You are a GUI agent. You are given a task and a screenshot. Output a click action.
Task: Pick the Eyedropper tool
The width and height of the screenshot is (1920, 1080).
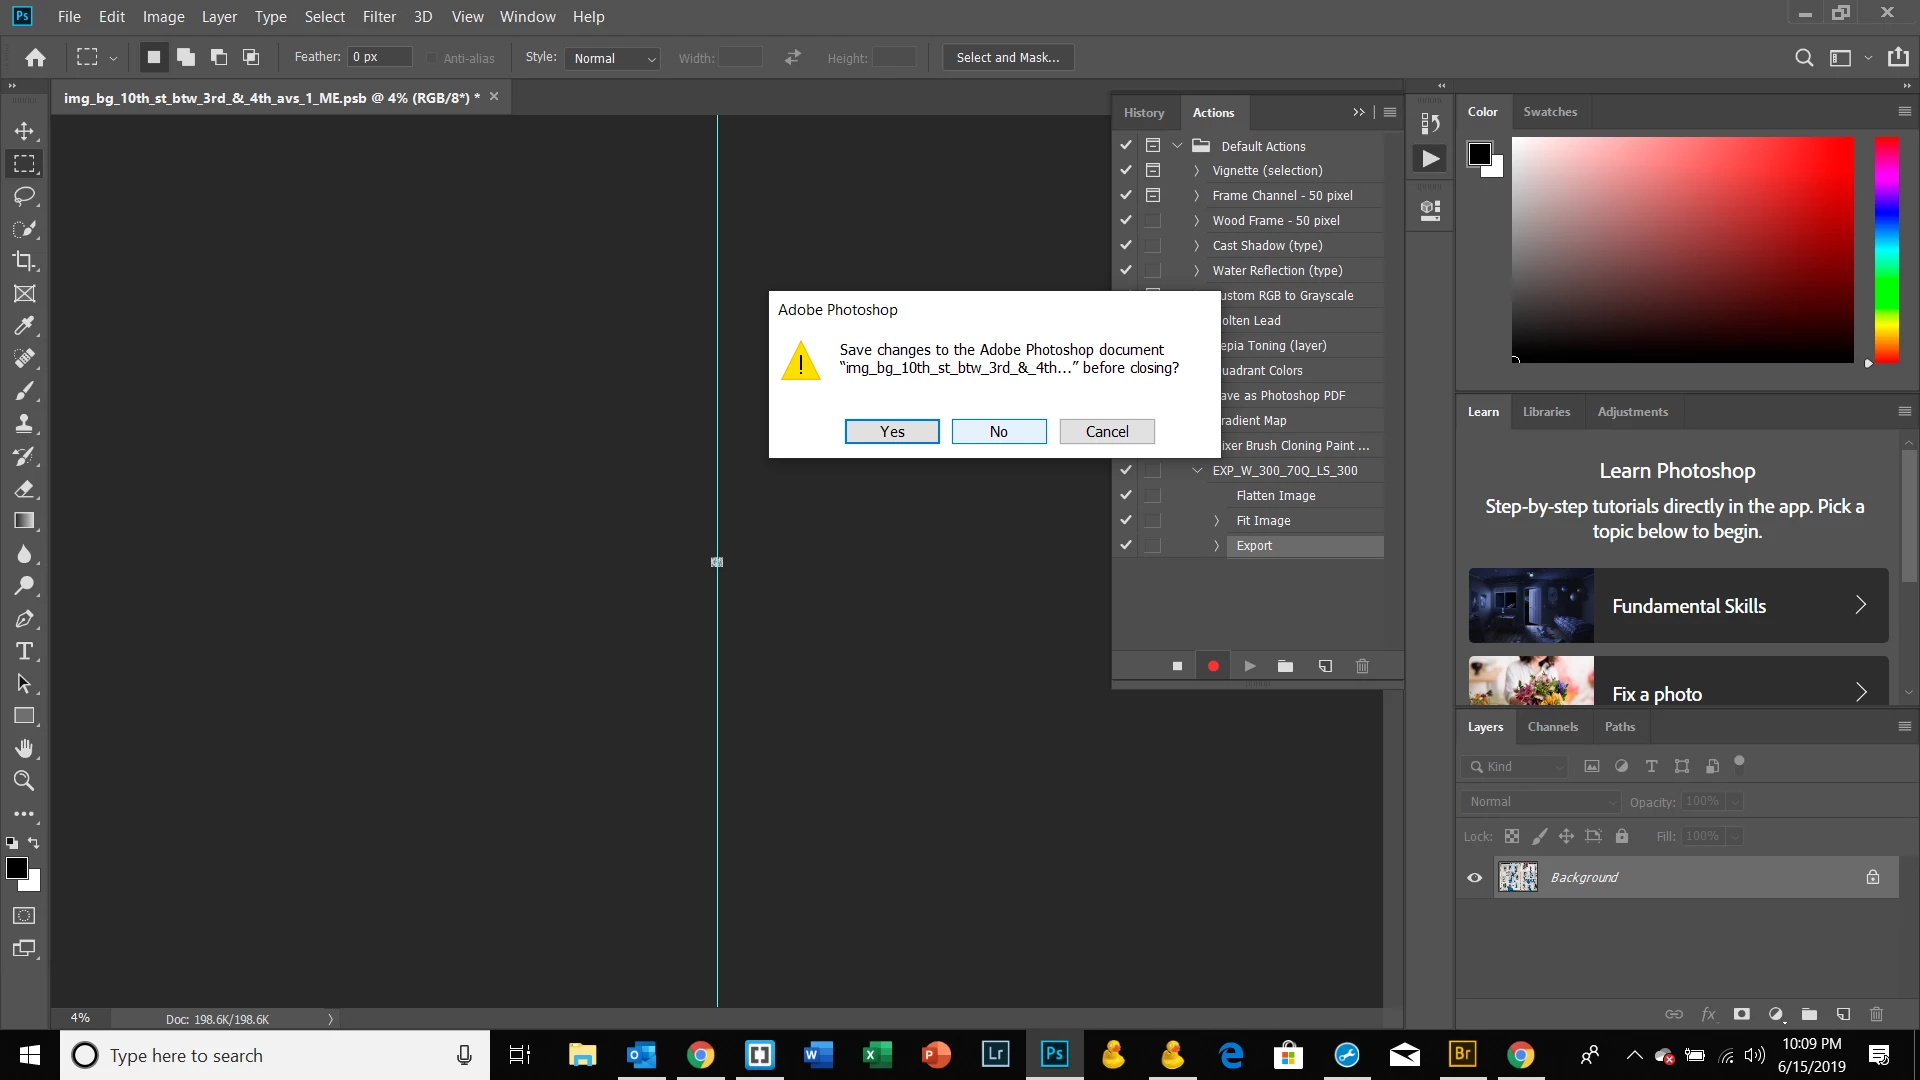pos(24,326)
